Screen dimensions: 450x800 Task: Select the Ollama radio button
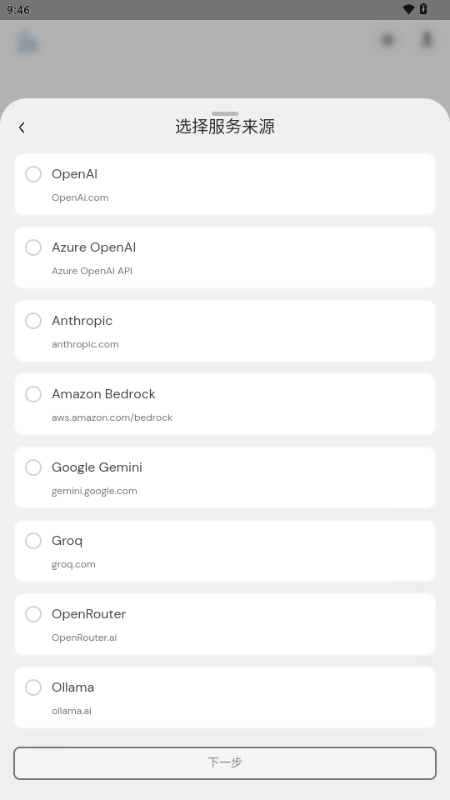click(33, 687)
